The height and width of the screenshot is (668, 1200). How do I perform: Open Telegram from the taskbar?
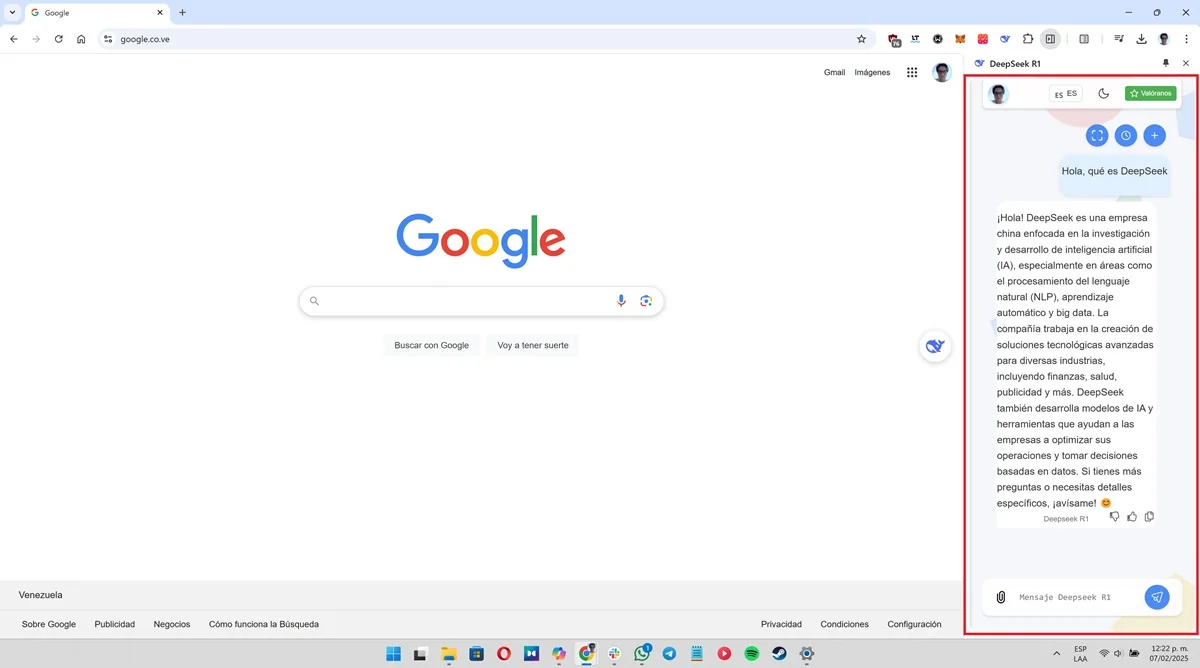click(669, 653)
